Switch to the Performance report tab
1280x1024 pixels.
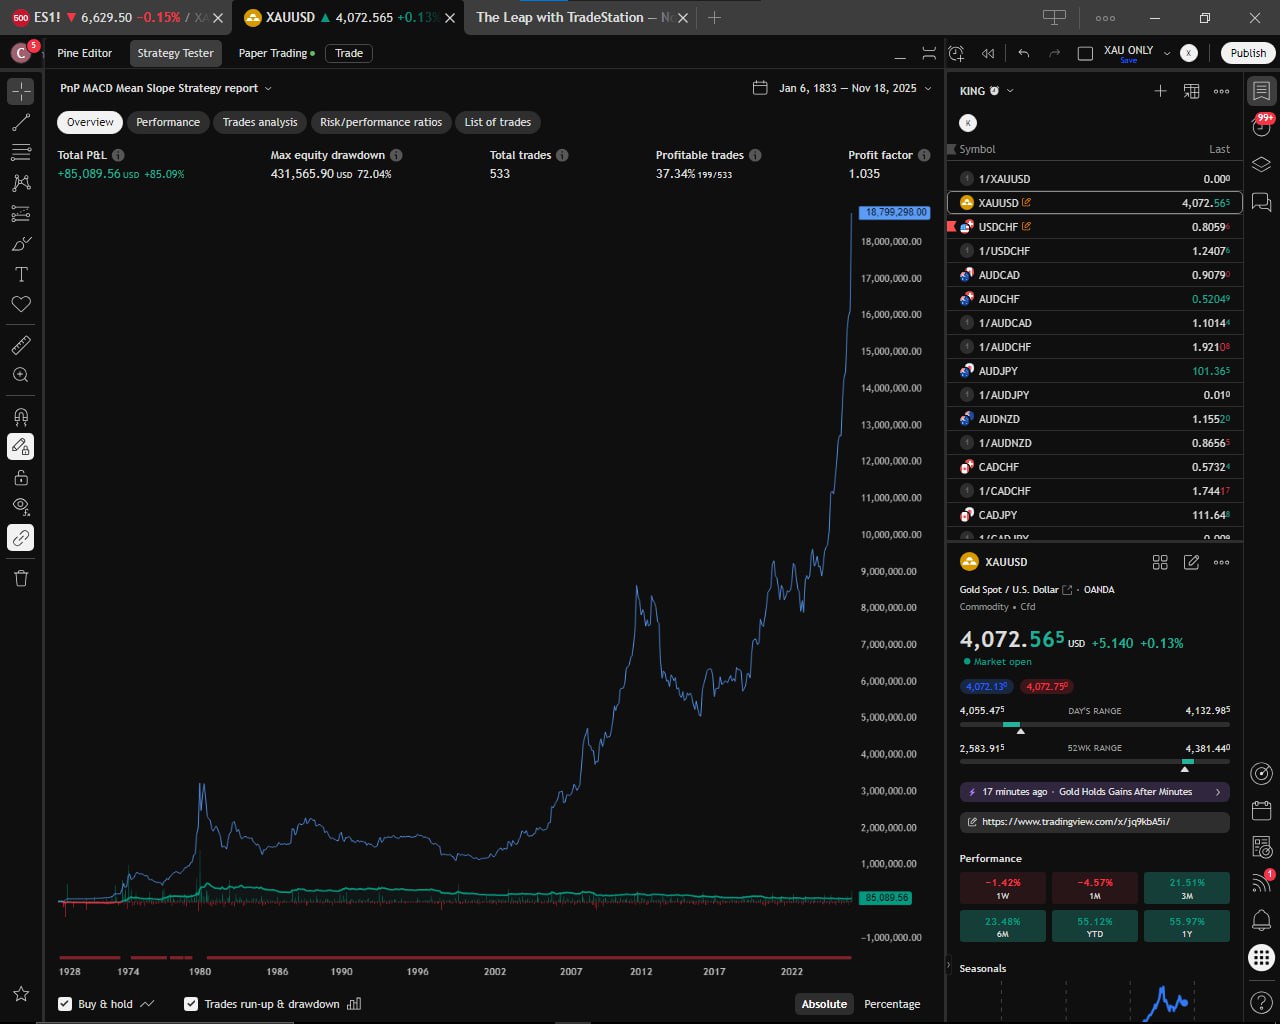[x=168, y=122]
